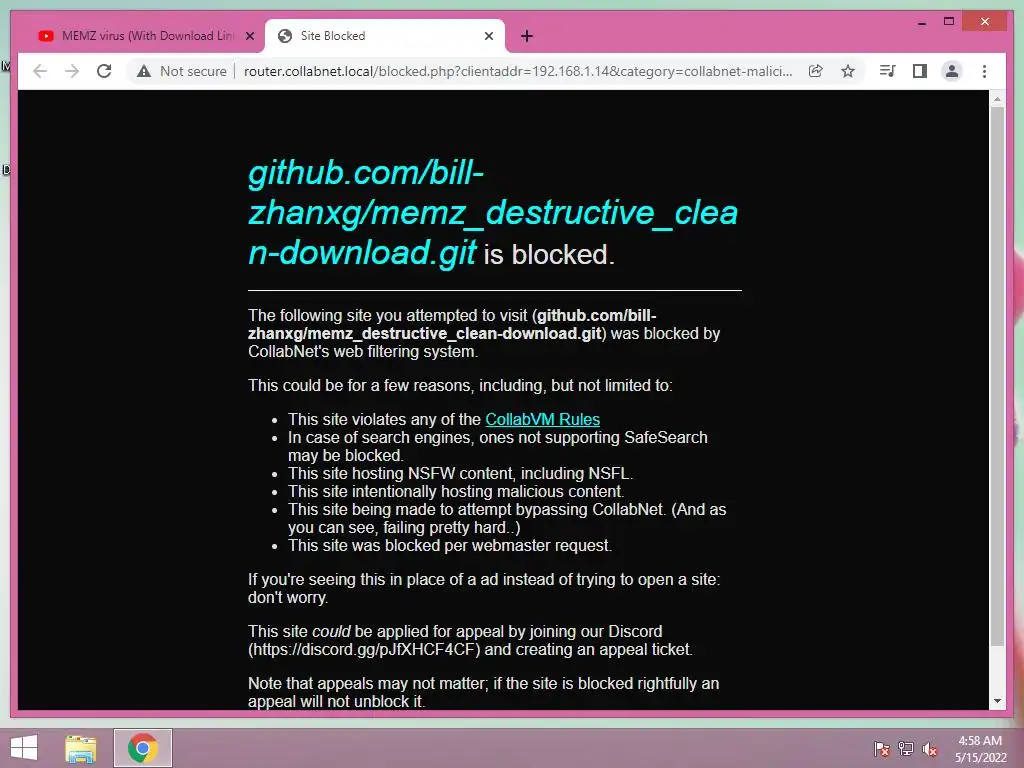Viewport: 1024px width, 768px height.
Task: Click the address bar URL
Action: pyautogui.click(x=518, y=71)
